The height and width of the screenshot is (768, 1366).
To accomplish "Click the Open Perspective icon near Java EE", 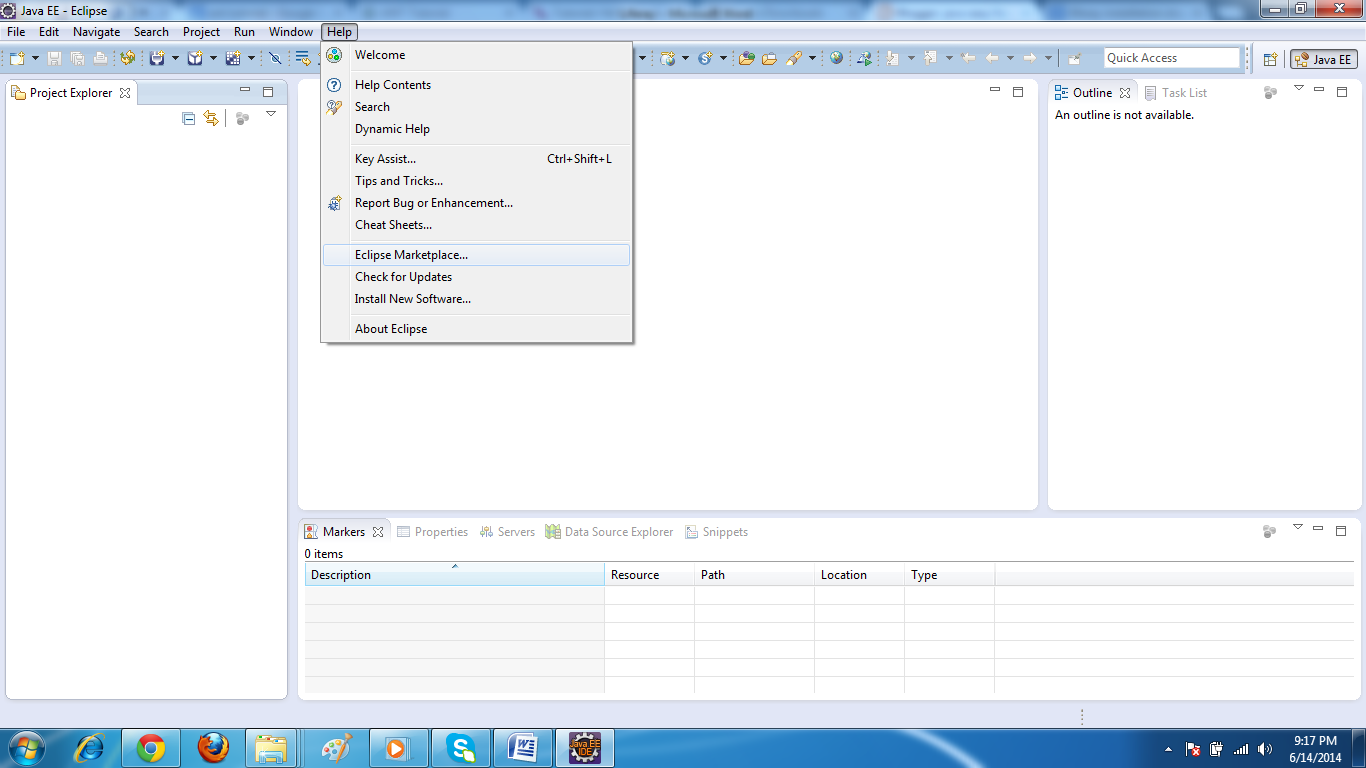I will (1270, 60).
